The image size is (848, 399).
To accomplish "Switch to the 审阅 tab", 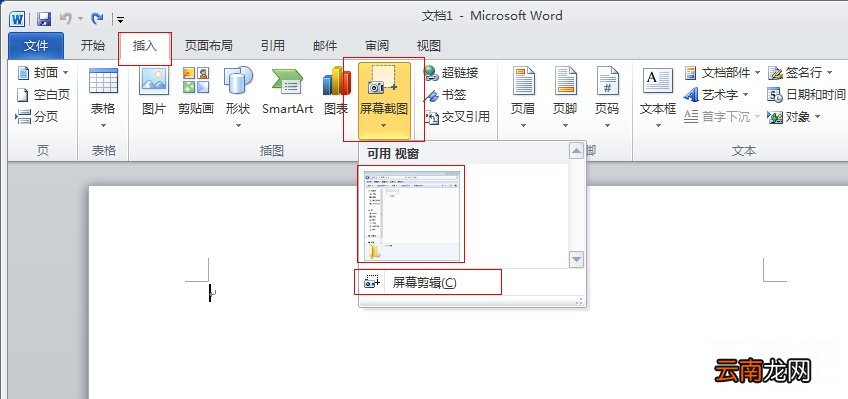I will (x=377, y=46).
